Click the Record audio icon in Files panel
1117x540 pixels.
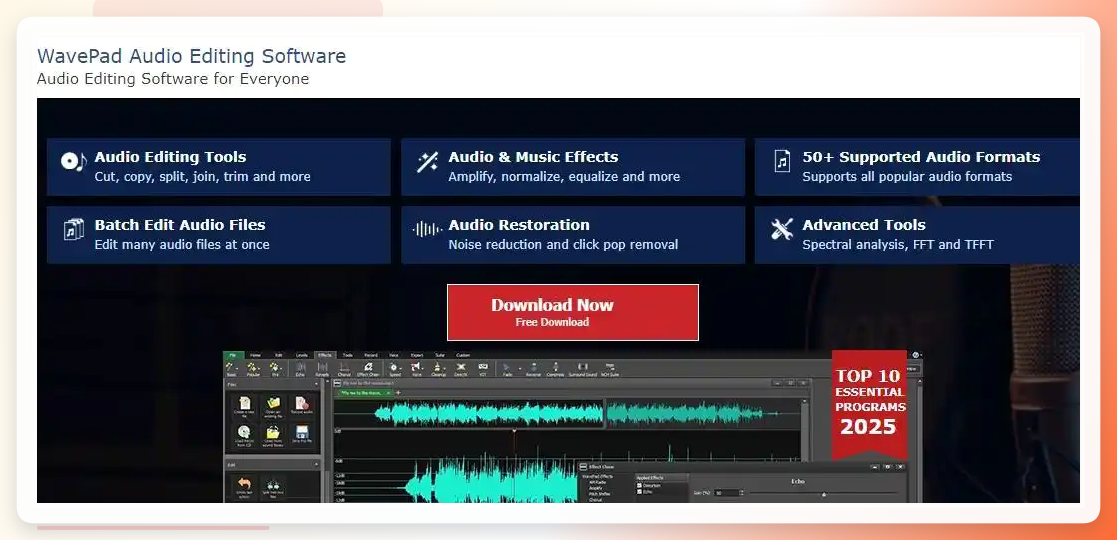point(302,405)
